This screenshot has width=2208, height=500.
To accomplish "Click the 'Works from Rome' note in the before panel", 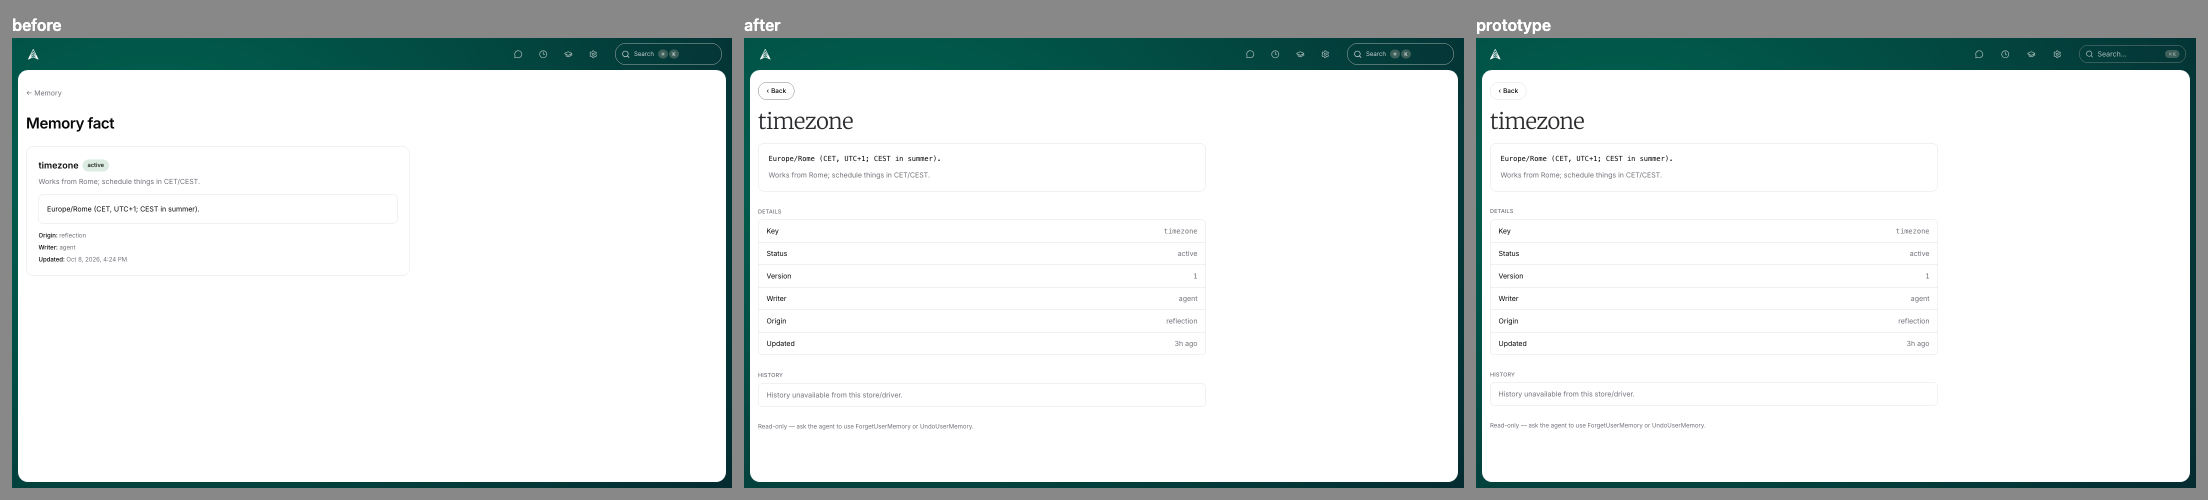I will coord(119,182).
